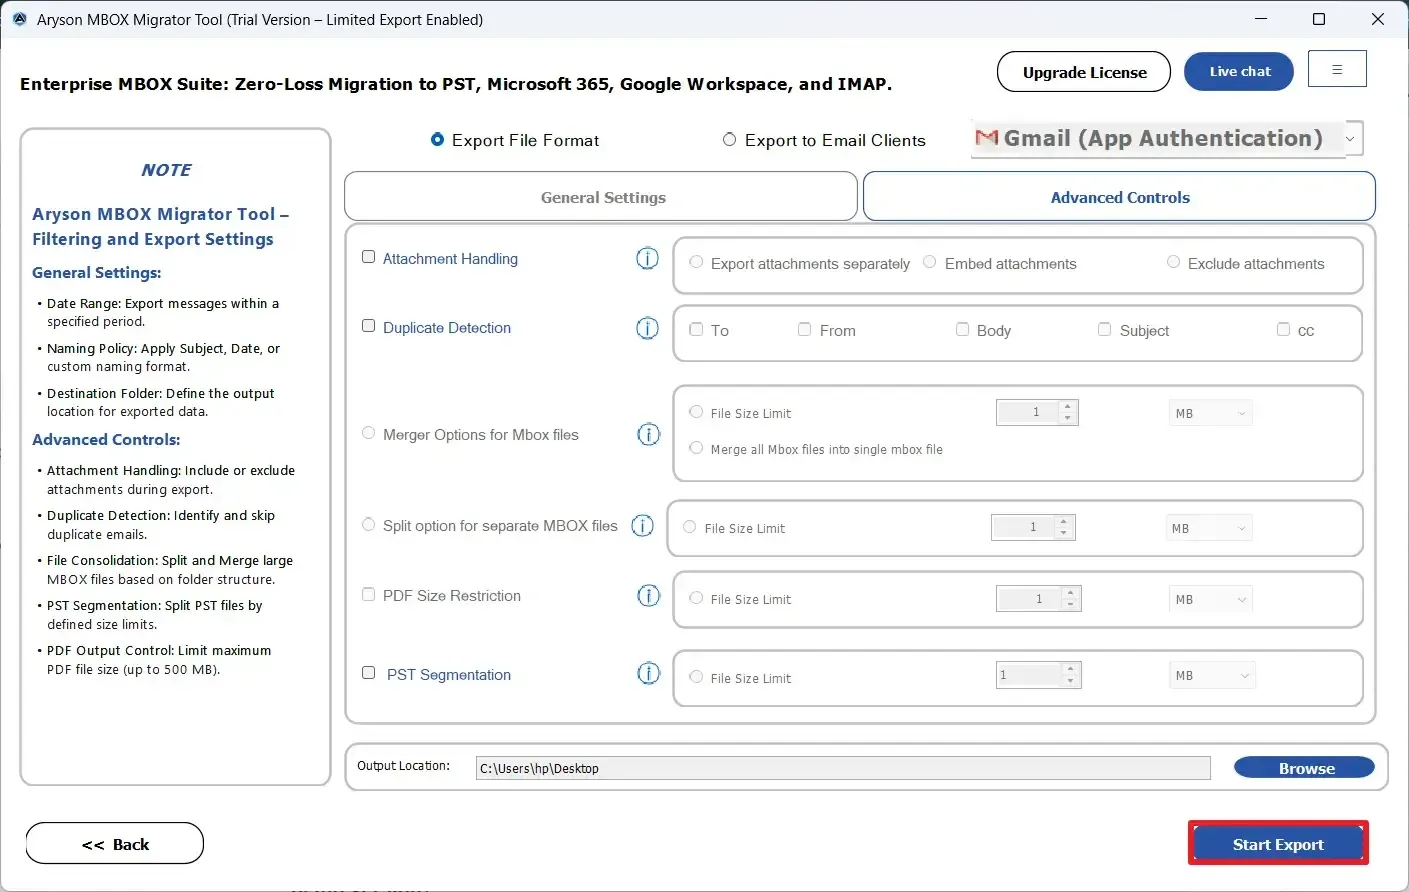Image resolution: width=1409 pixels, height=892 pixels.
Task: Decrease the Split option file size value
Action: pos(1065,533)
